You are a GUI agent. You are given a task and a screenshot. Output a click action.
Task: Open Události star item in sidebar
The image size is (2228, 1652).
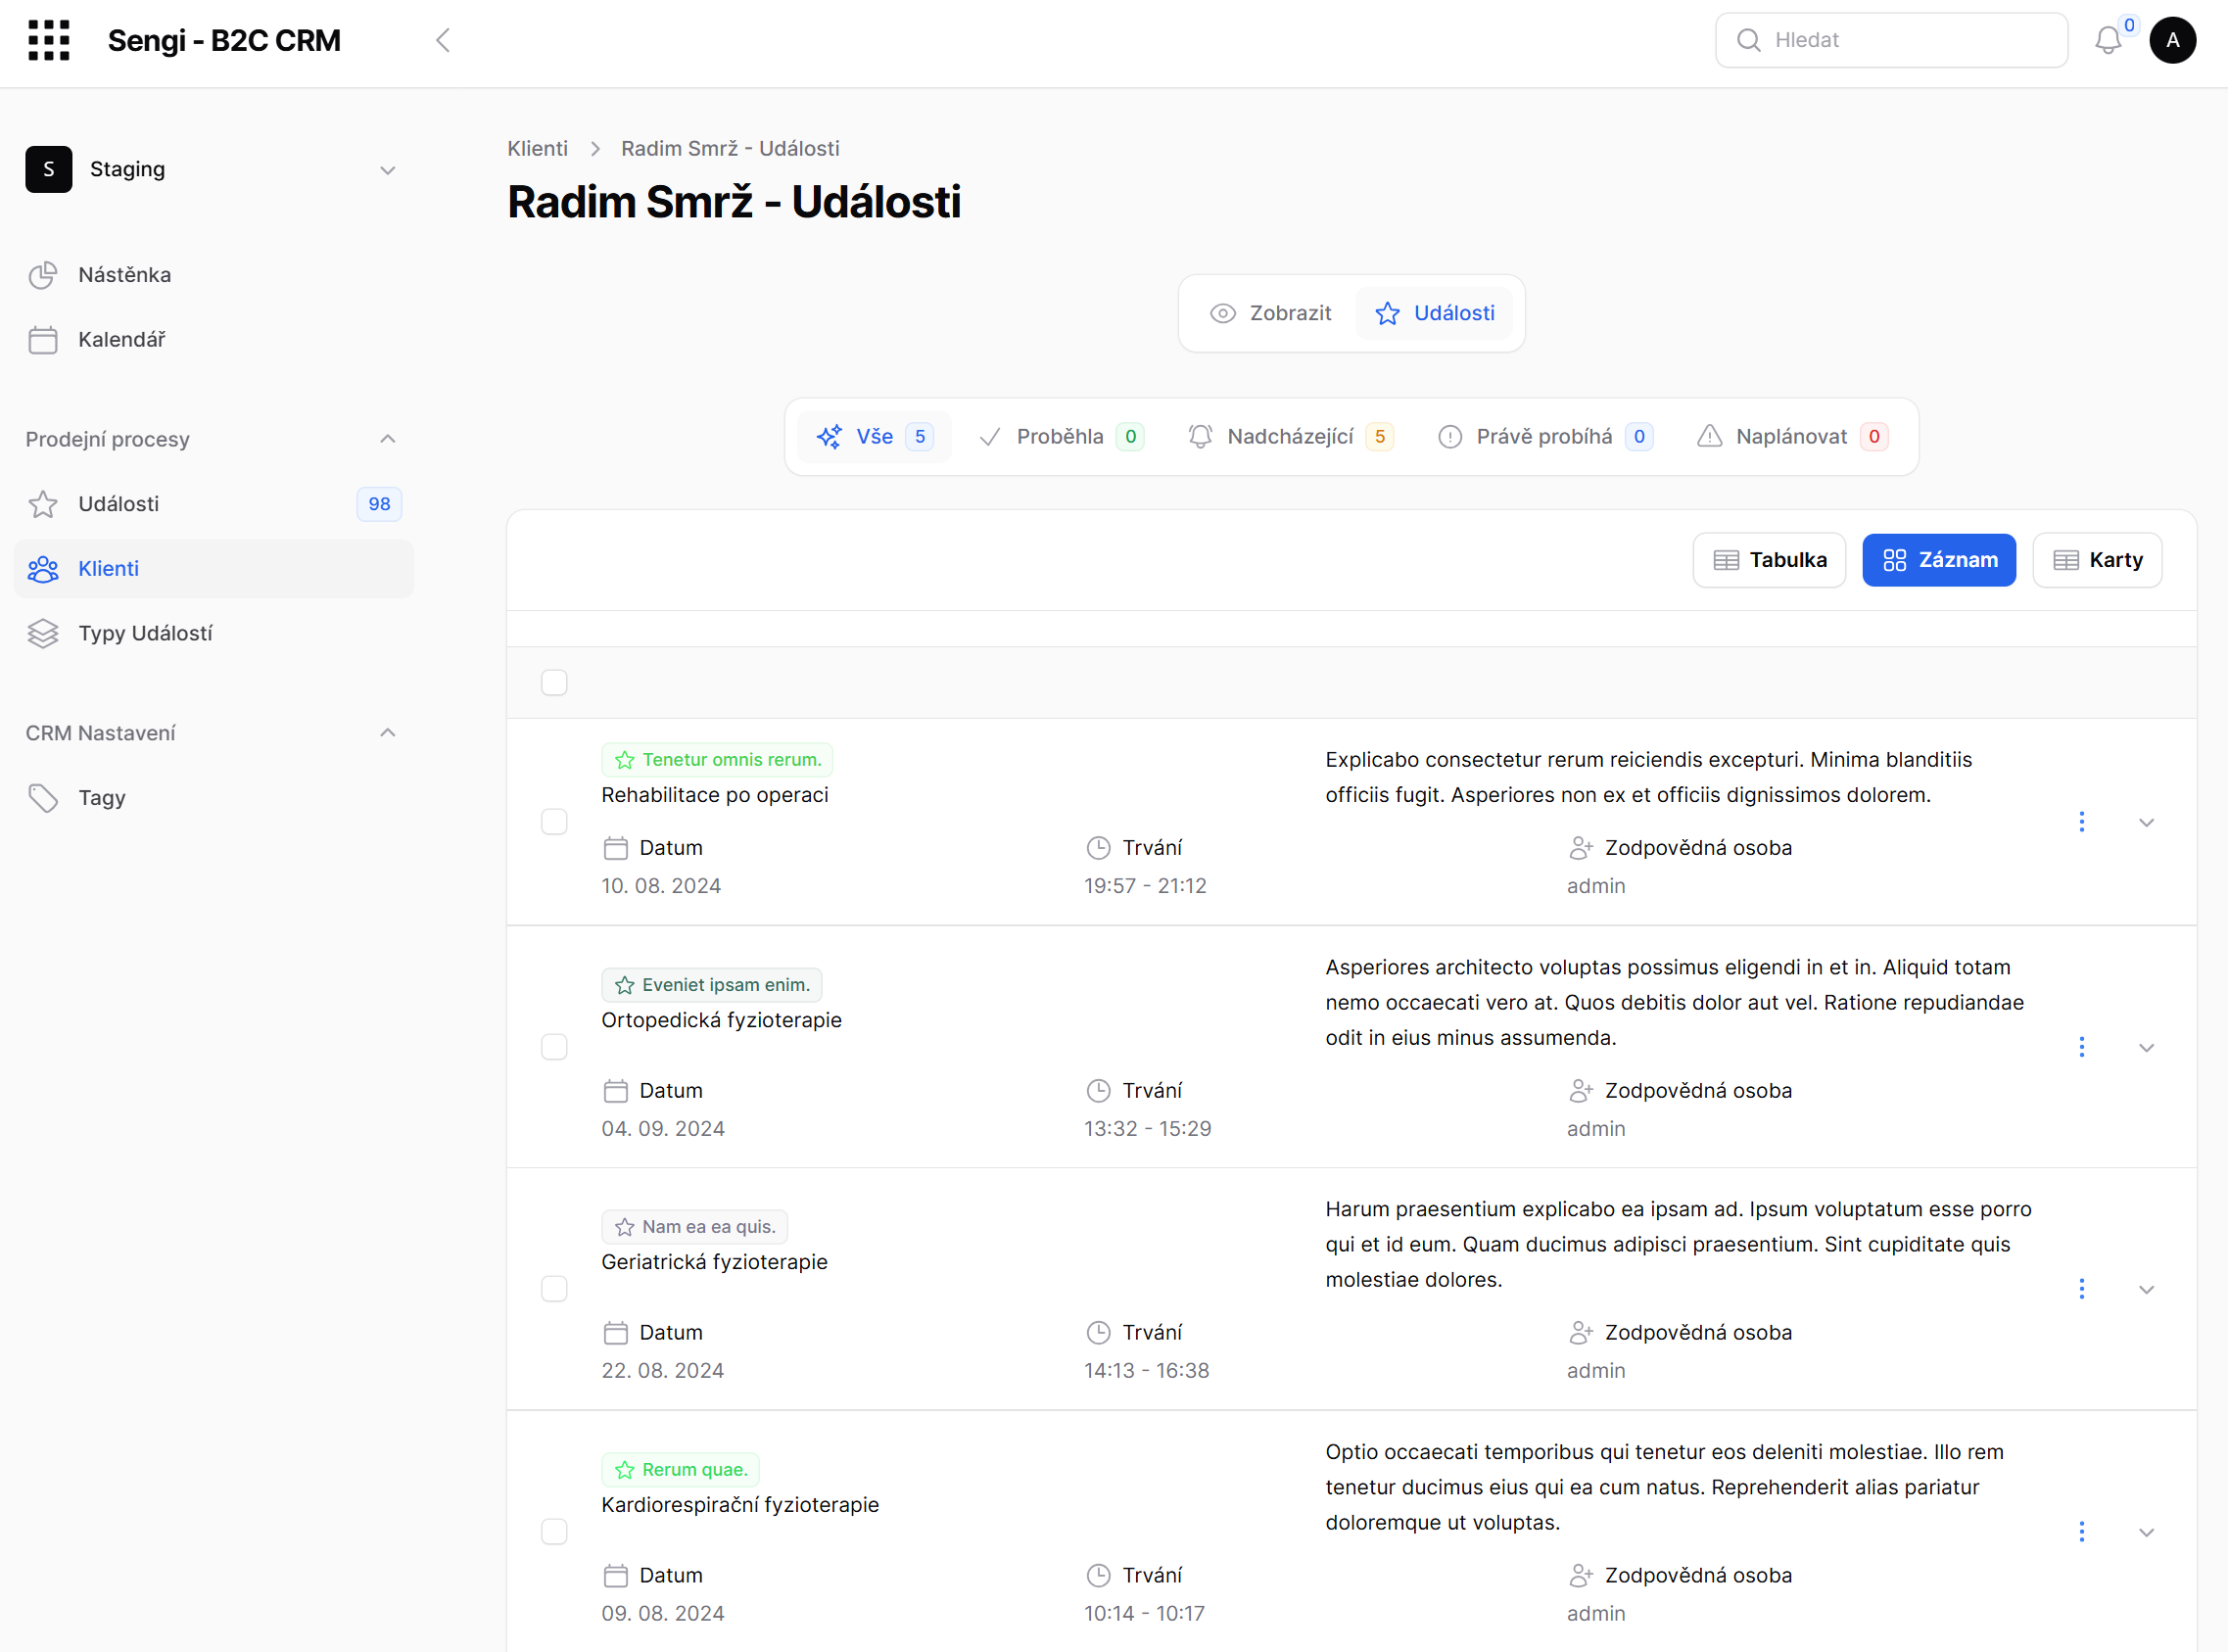coord(214,504)
